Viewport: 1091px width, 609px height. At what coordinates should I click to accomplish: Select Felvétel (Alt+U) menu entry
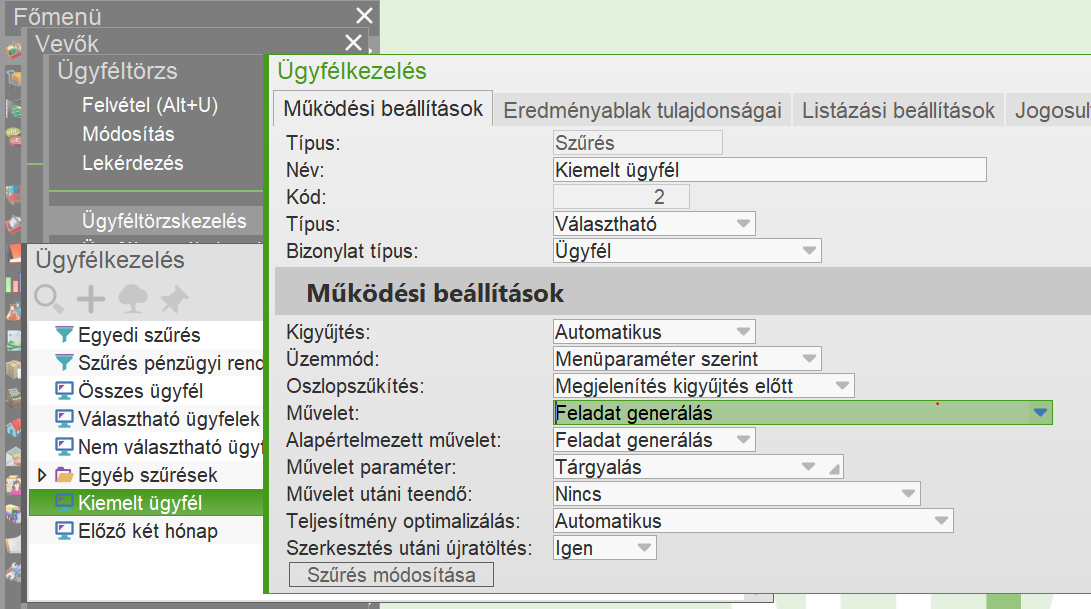pos(150,105)
